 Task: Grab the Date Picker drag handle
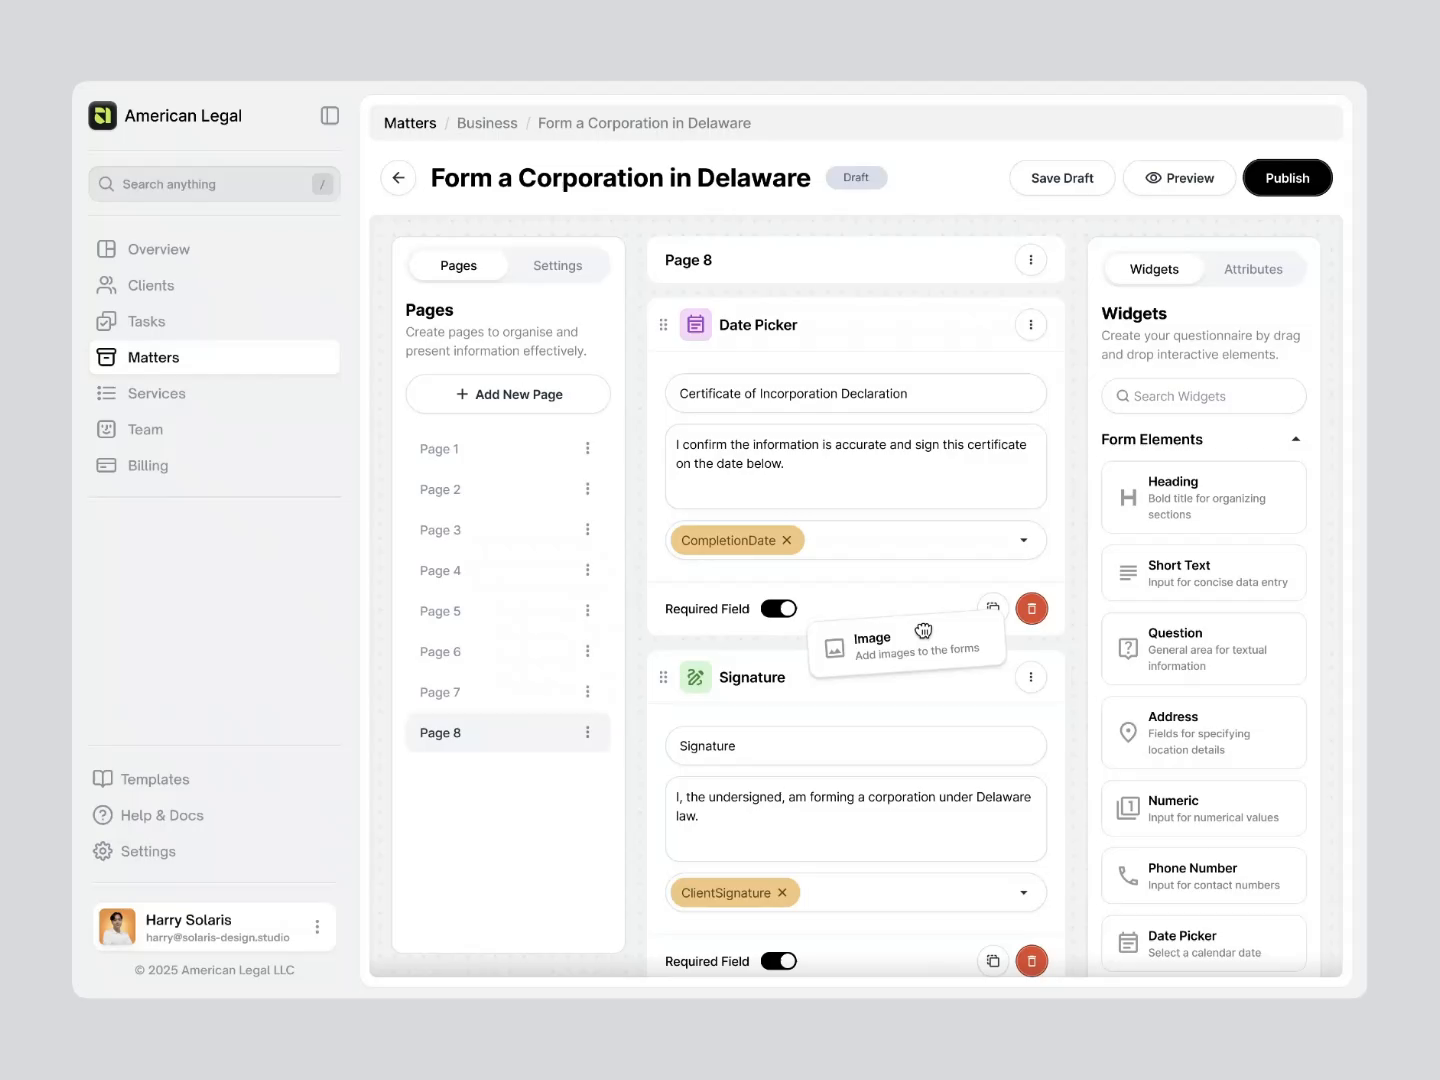(663, 325)
